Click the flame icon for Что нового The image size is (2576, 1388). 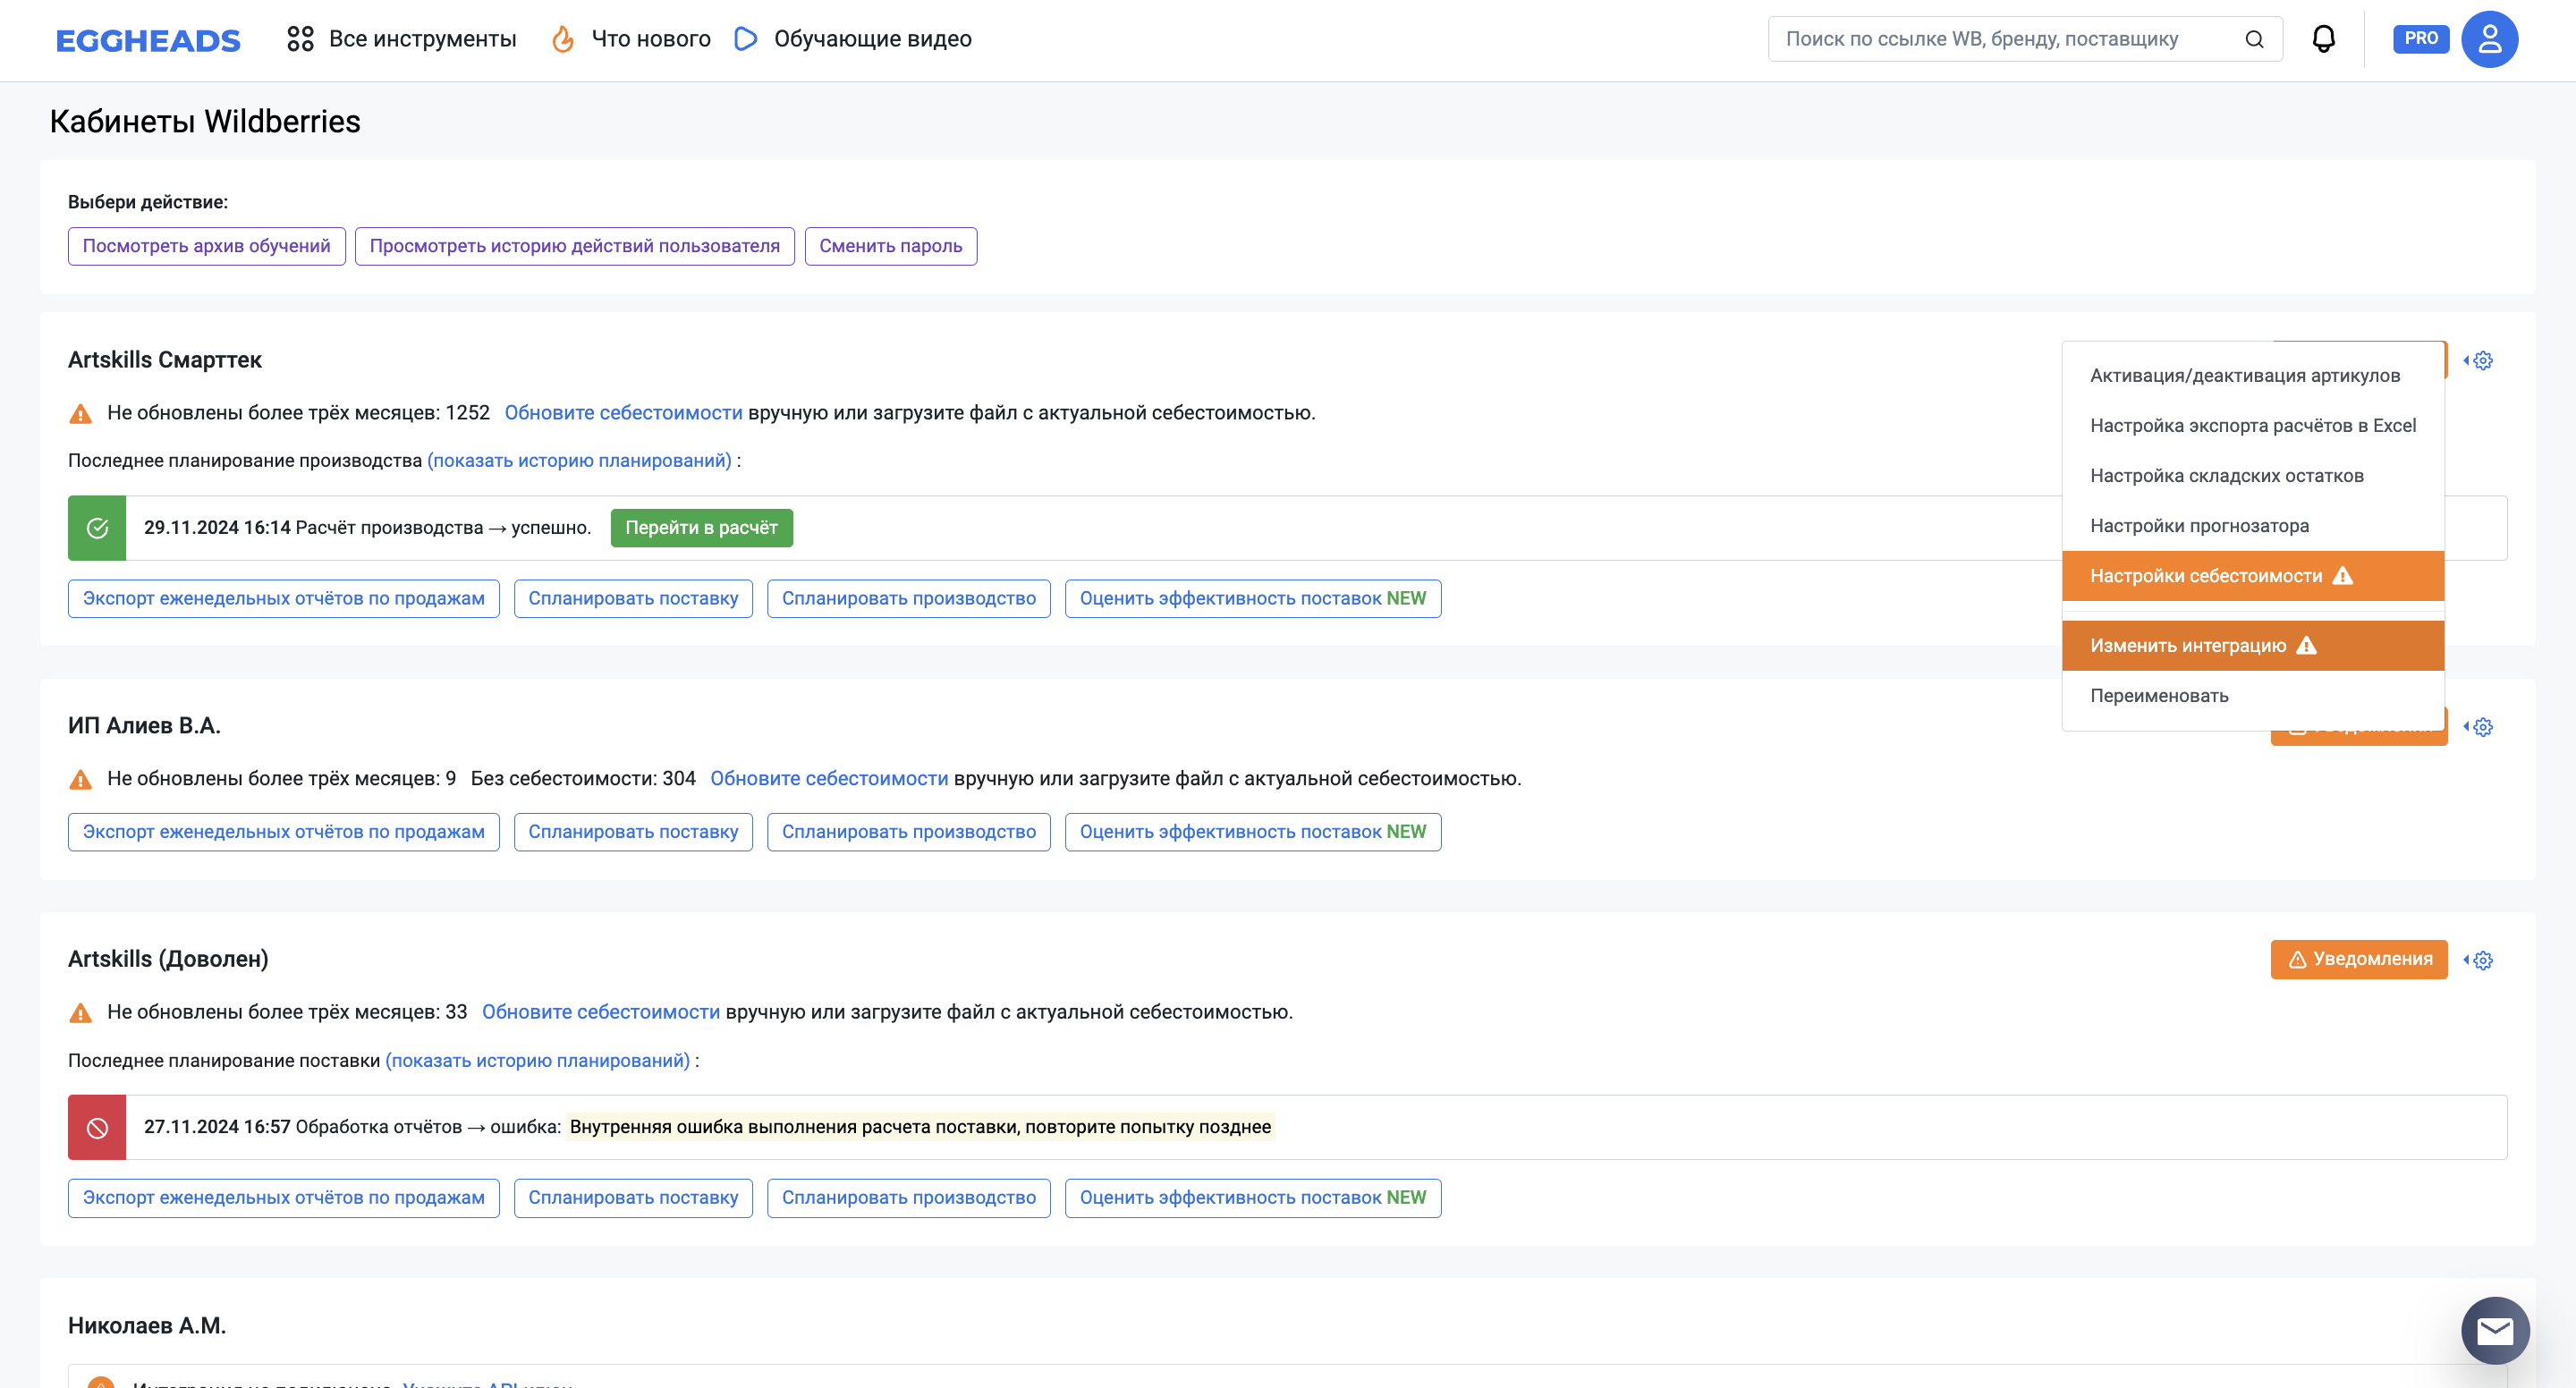[x=563, y=39]
